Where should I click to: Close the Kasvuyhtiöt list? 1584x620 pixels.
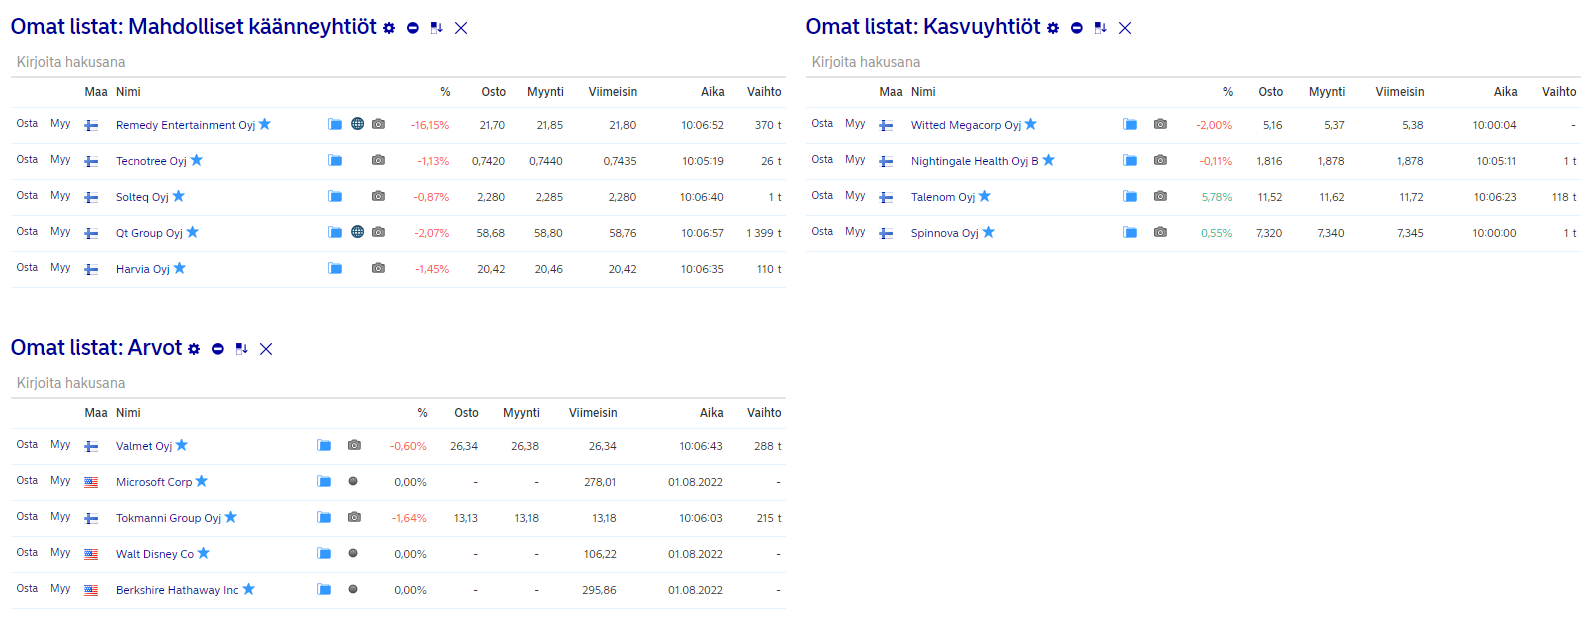(x=1125, y=28)
